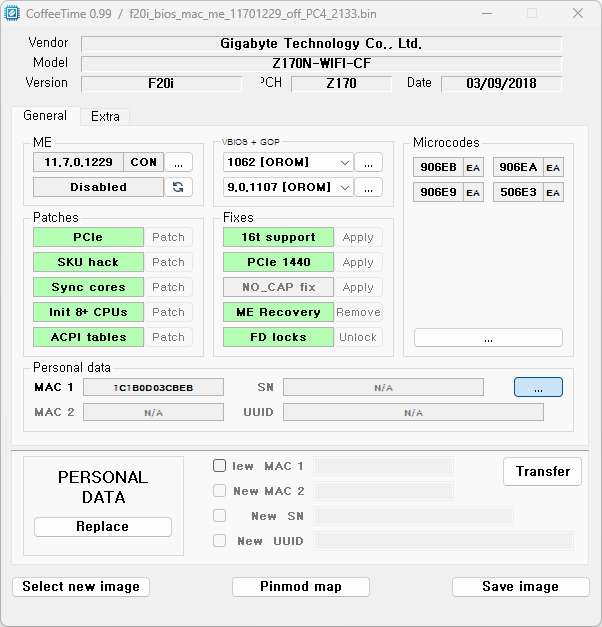Toggle the New UUID checkbox
The height and width of the screenshot is (627, 602).
coord(219,541)
